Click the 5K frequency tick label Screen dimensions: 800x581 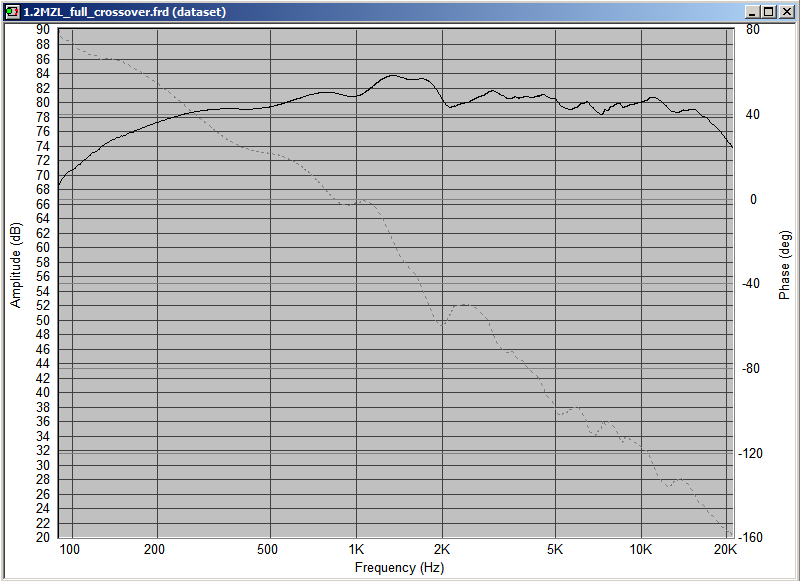tap(555, 549)
